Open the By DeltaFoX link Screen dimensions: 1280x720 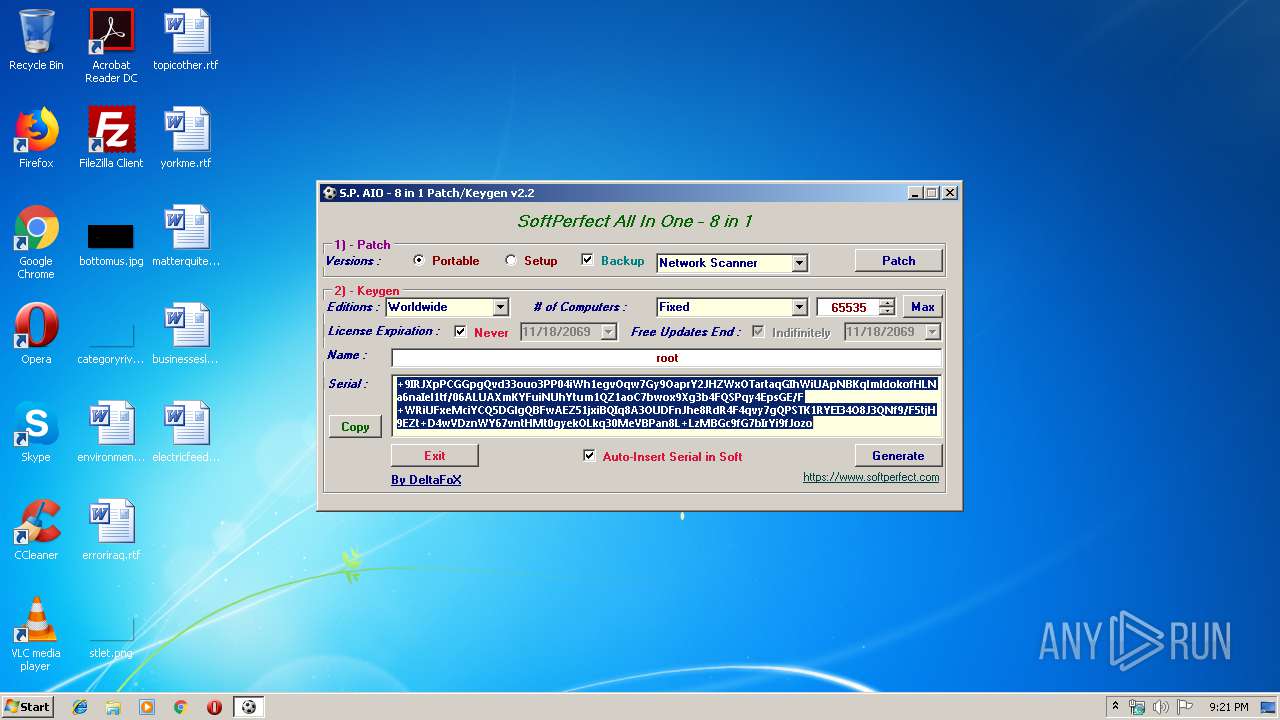(x=426, y=480)
